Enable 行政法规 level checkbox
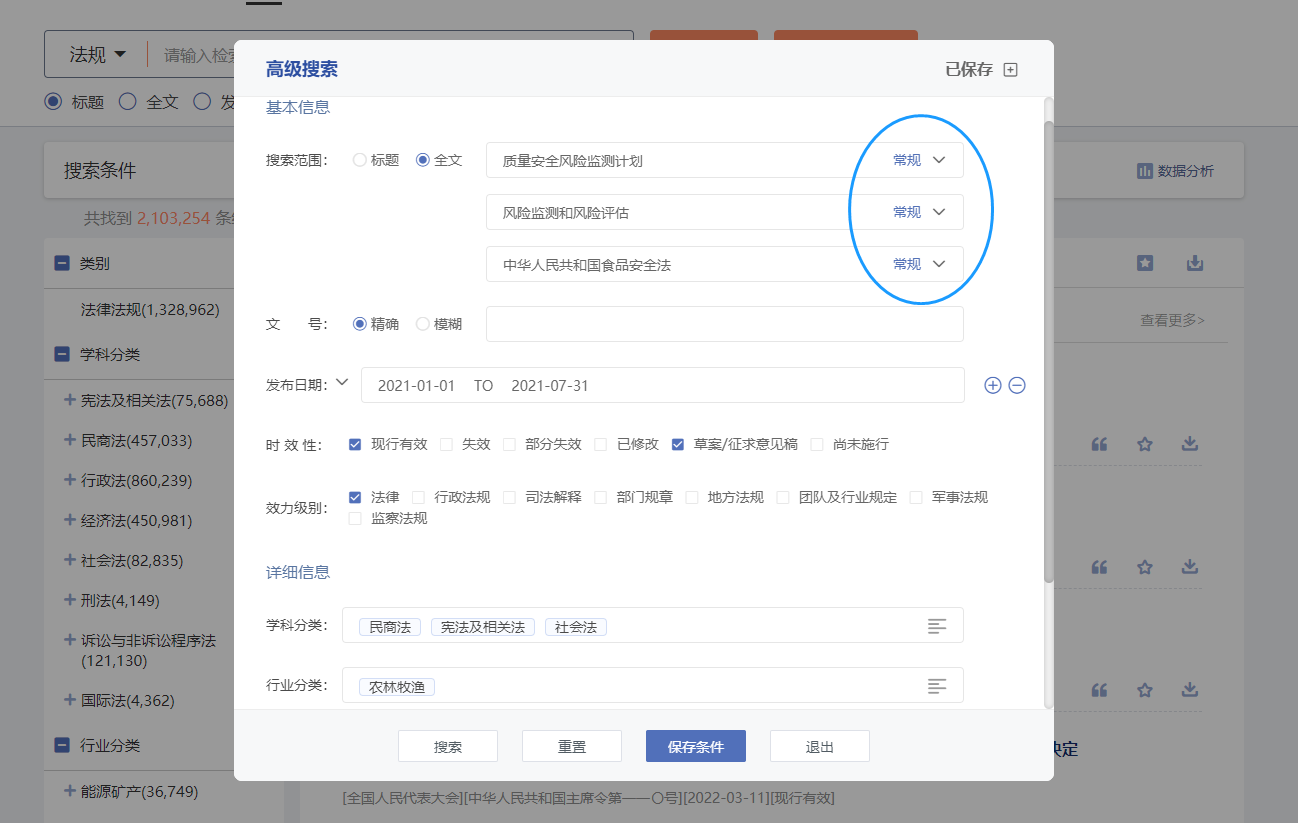The image size is (1298, 823). point(418,497)
